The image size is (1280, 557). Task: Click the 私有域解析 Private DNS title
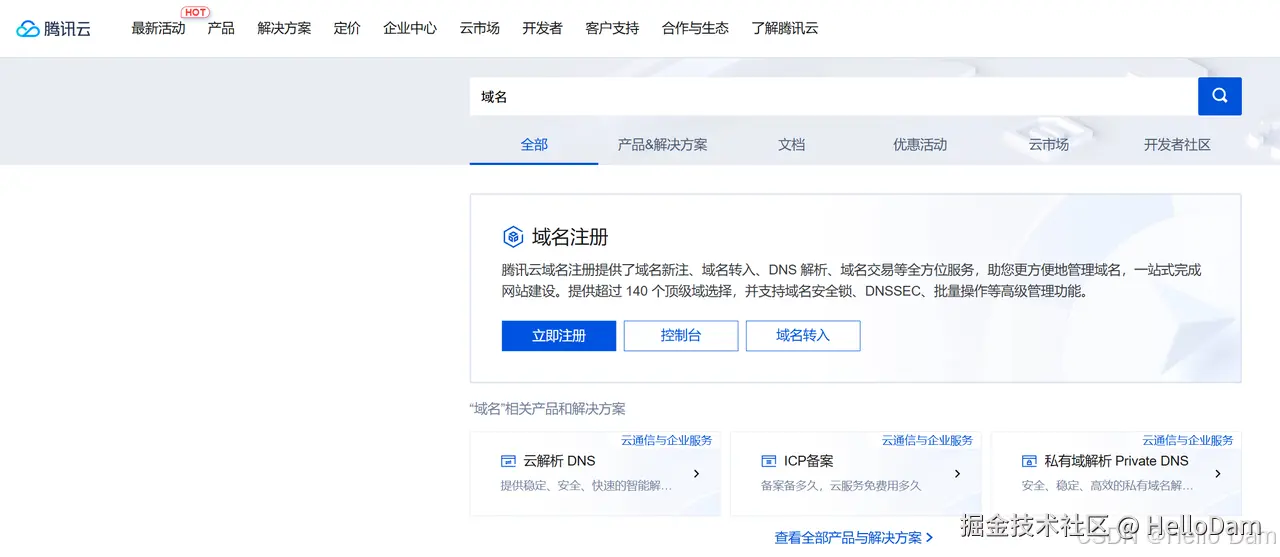(1117, 461)
